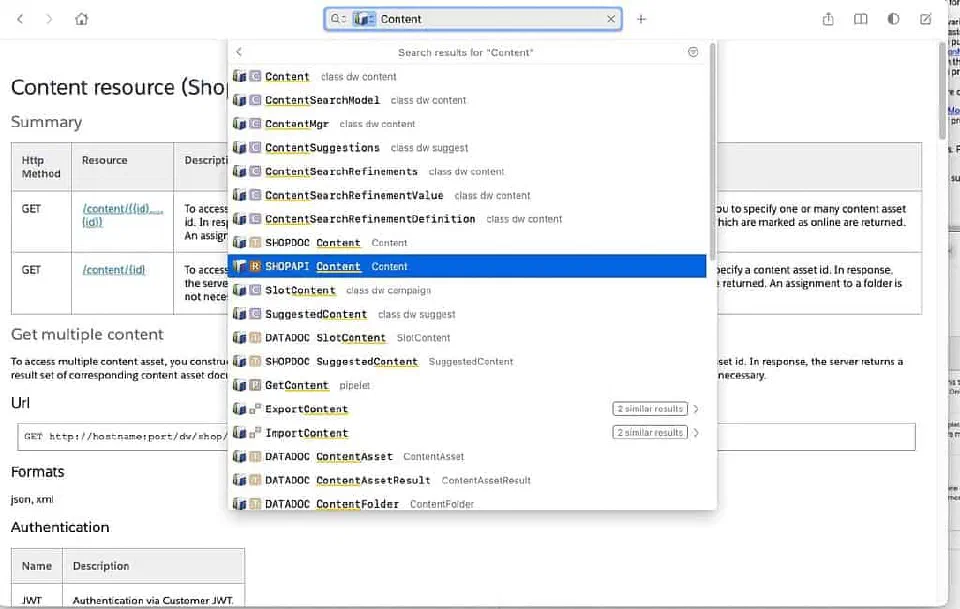Screen dimensions: 960x609
Task: Select ContentMgr result
Action: coord(467,124)
